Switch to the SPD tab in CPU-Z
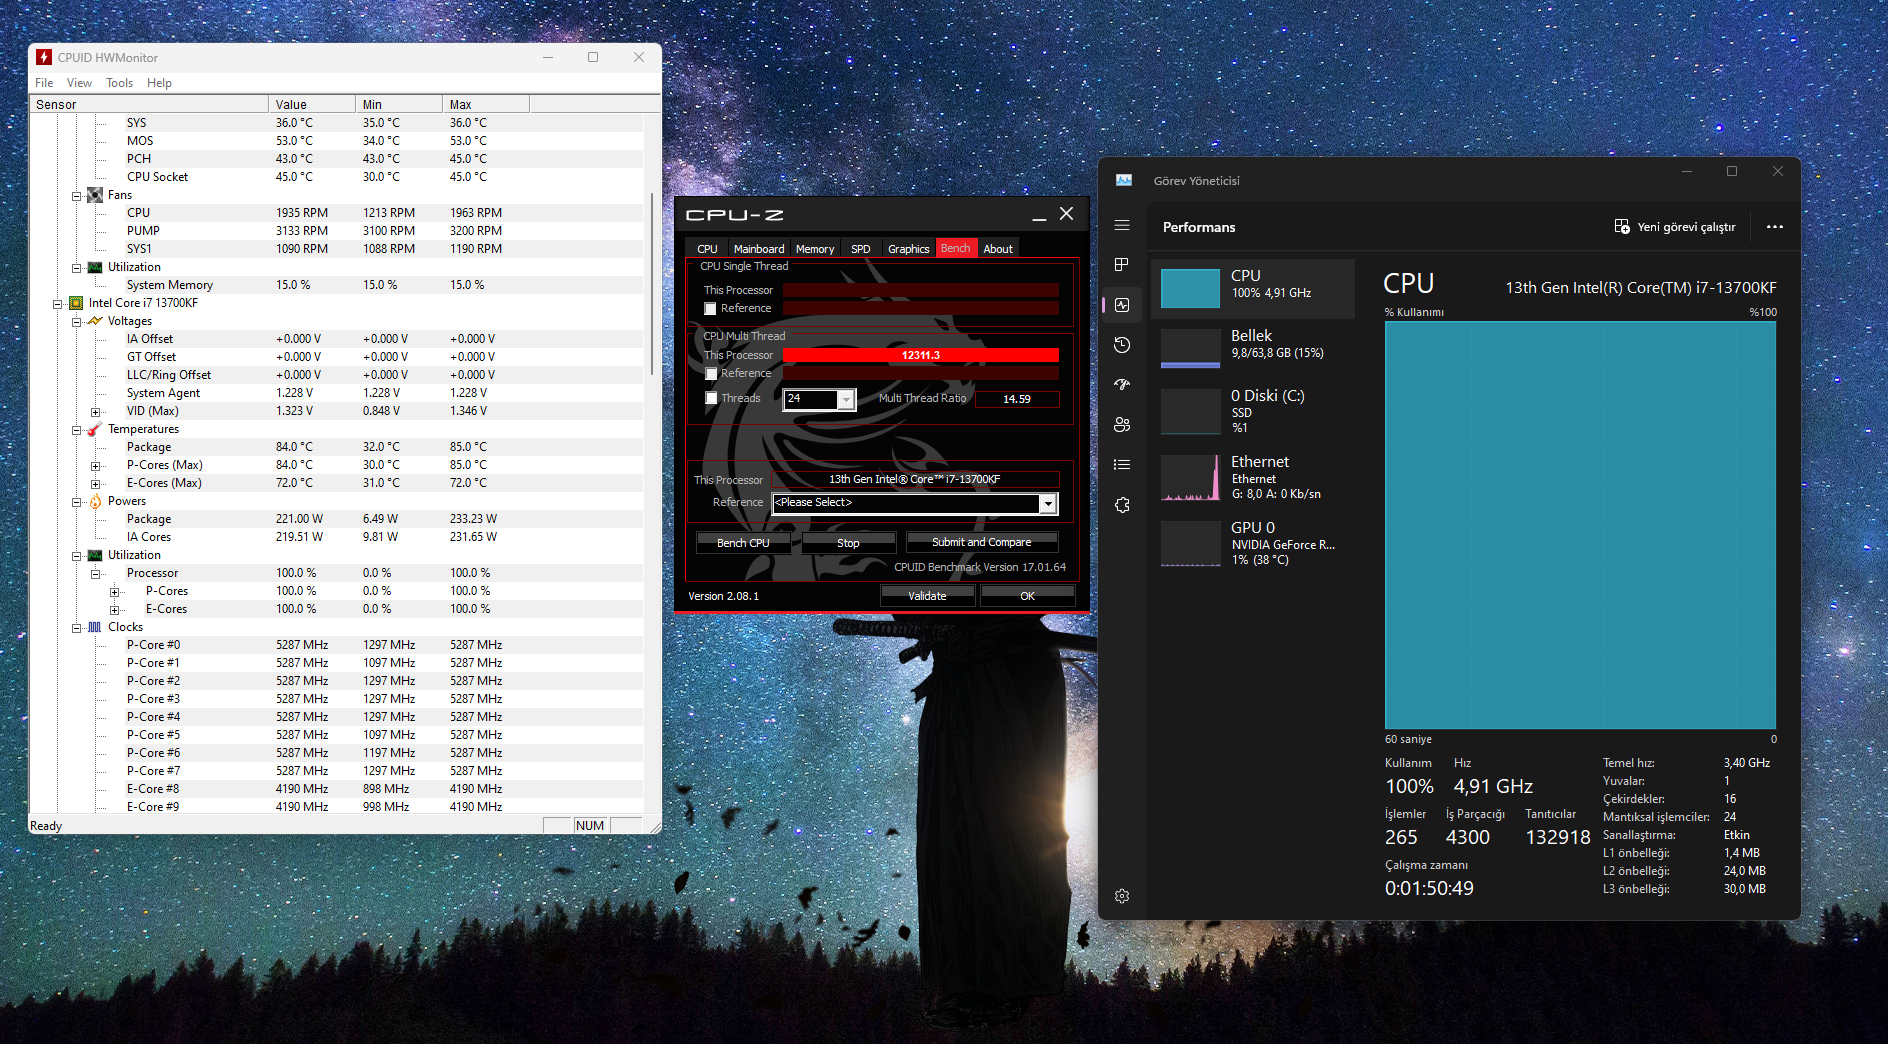 click(x=861, y=249)
